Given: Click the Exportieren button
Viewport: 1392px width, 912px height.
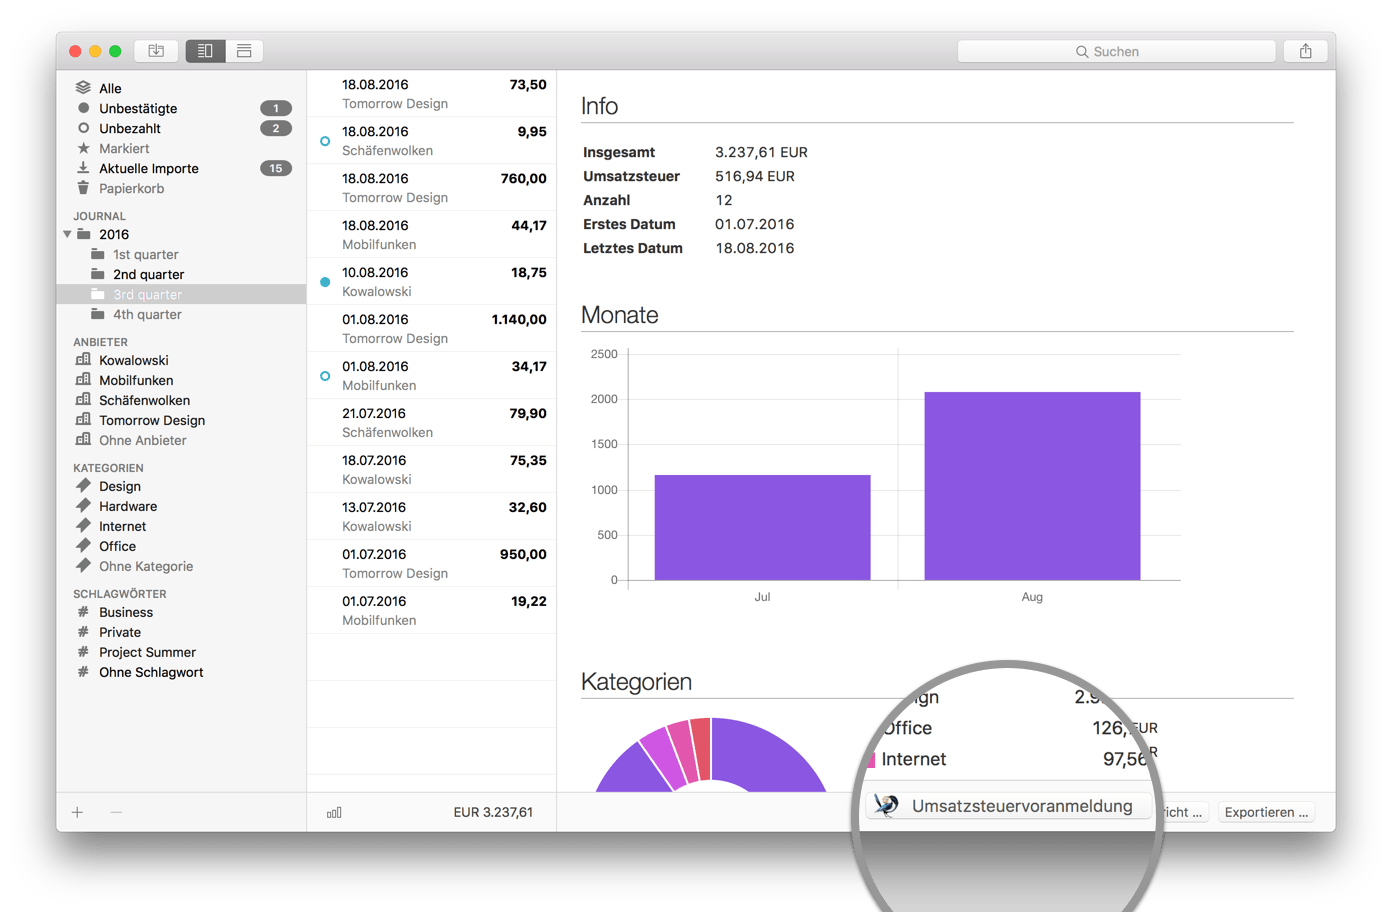Looking at the screenshot, I should [1265, 812].
